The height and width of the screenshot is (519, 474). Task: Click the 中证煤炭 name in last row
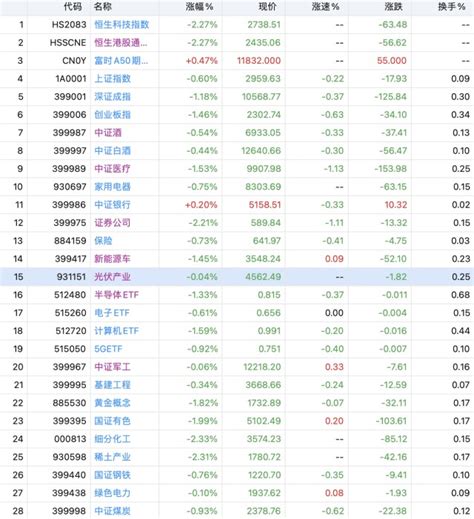[x=112, y=511]
